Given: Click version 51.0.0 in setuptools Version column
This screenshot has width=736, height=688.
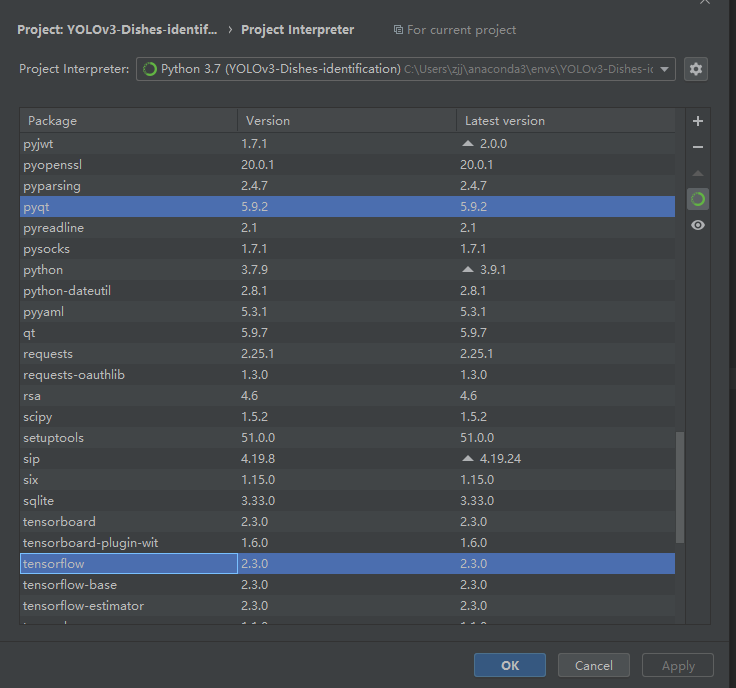Looking at the screenshot, I should [x=258, y=437].
